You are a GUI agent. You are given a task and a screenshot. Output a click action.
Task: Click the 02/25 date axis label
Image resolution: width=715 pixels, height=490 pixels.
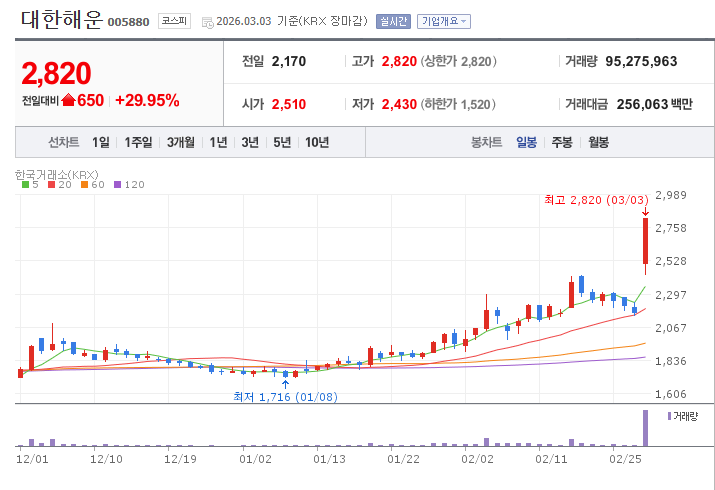pos(625,459)
